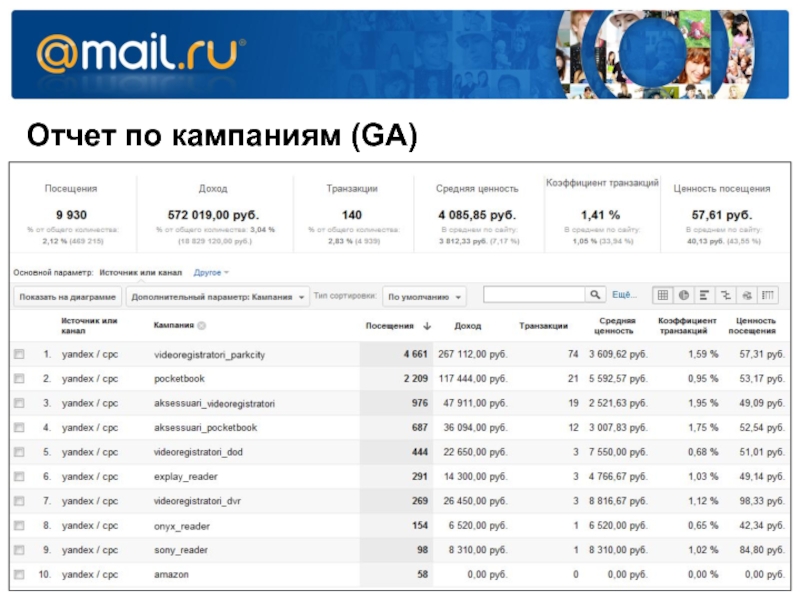The width and height of the screenshot is (800, 600).
Task: Click revenue value 22 650,00 руб.
Action: pyautogui.click(x=476, y=452)
